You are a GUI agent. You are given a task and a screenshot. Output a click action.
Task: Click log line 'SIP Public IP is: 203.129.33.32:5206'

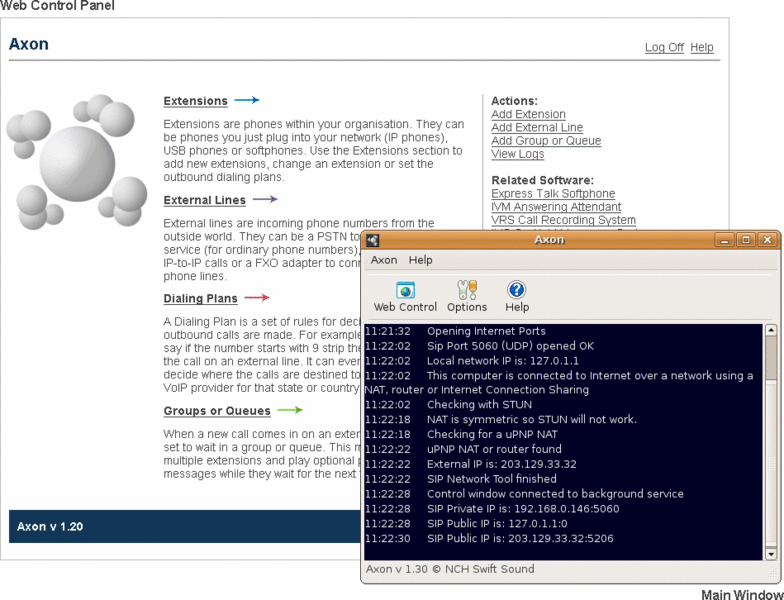(x=520, y=538)
